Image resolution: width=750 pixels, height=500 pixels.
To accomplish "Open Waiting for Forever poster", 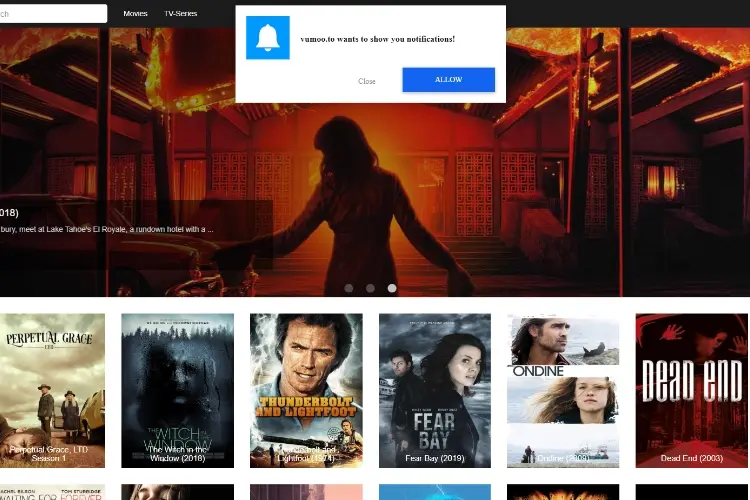I will coord(52,492).
